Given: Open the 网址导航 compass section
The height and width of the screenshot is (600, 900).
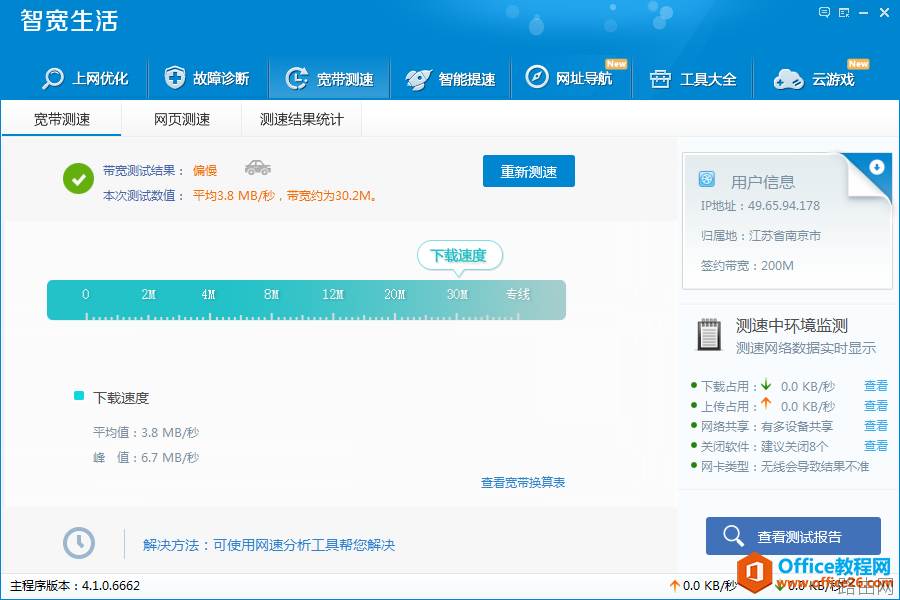Looking at the screenshot, I should [x=569, y=78].
